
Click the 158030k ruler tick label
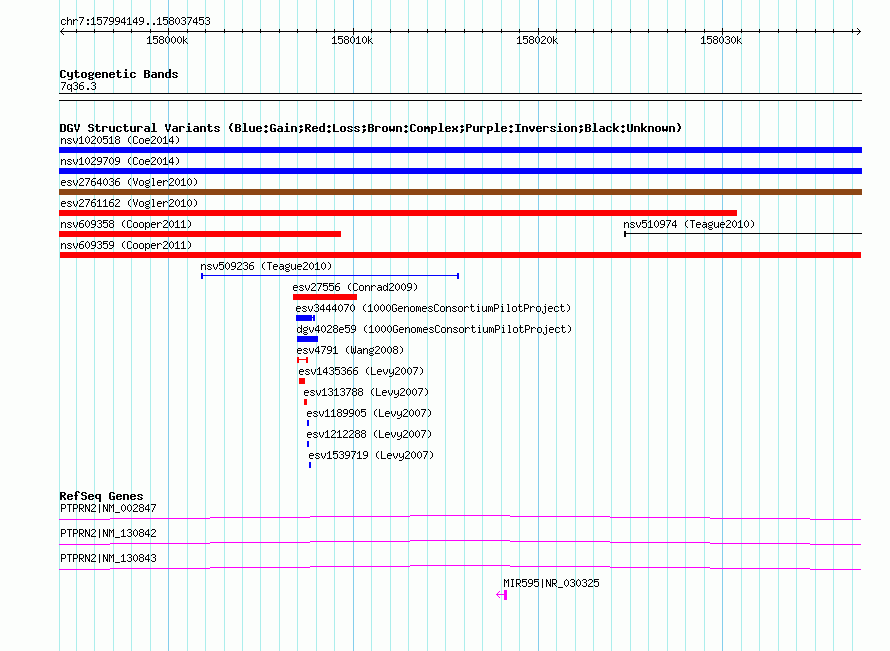click(x=721, y=40)
